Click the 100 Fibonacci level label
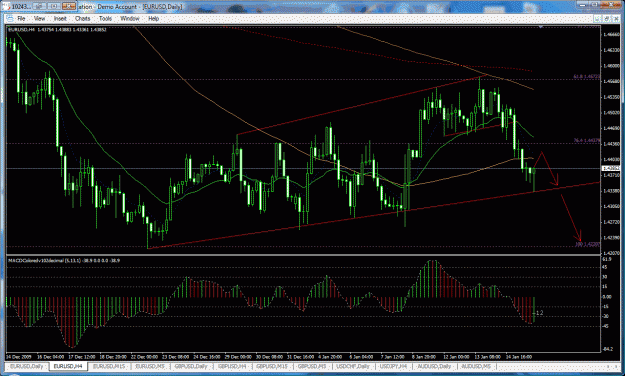The height and width of the screenshot is (376, 625). pyautogui.click(x=588, y=244)
